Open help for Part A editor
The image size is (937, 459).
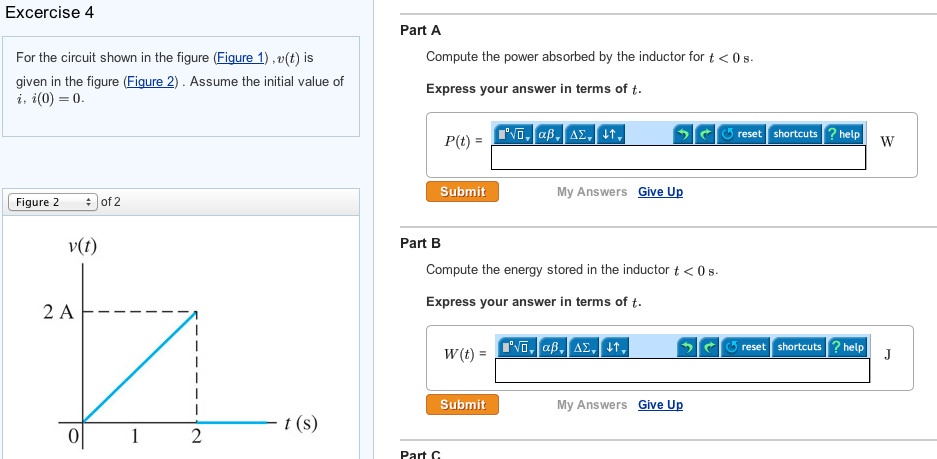point(843,134)
